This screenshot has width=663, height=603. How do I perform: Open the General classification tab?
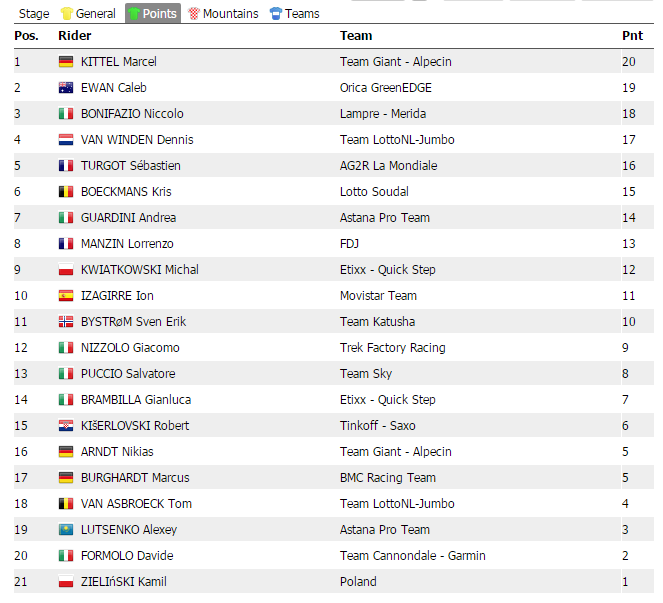pos(89,14)
